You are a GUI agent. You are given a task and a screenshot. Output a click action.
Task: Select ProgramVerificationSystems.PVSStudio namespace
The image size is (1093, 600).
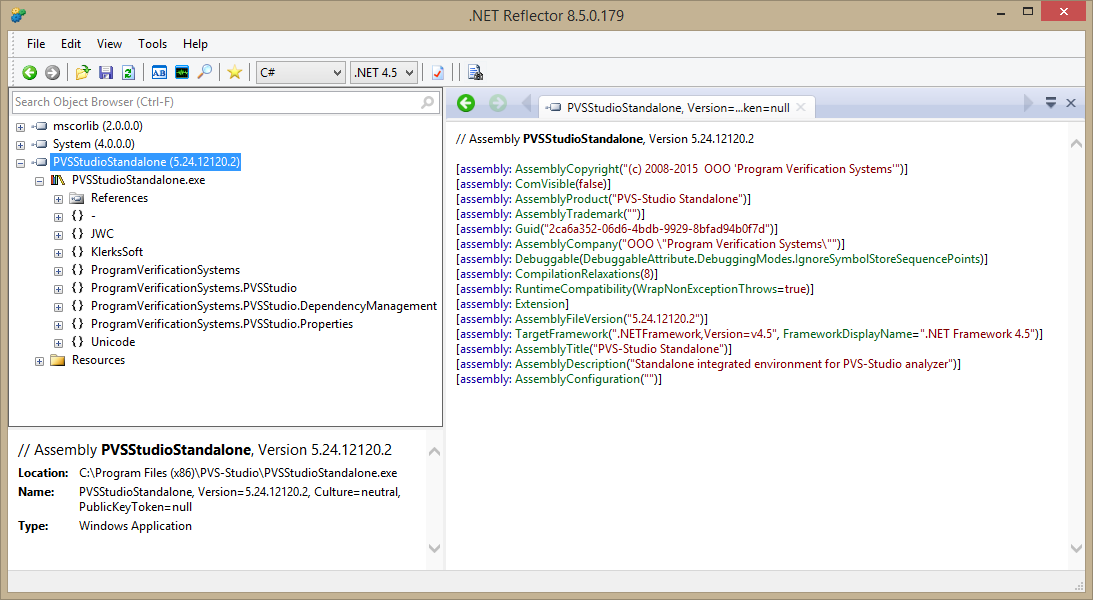[194, 288]
